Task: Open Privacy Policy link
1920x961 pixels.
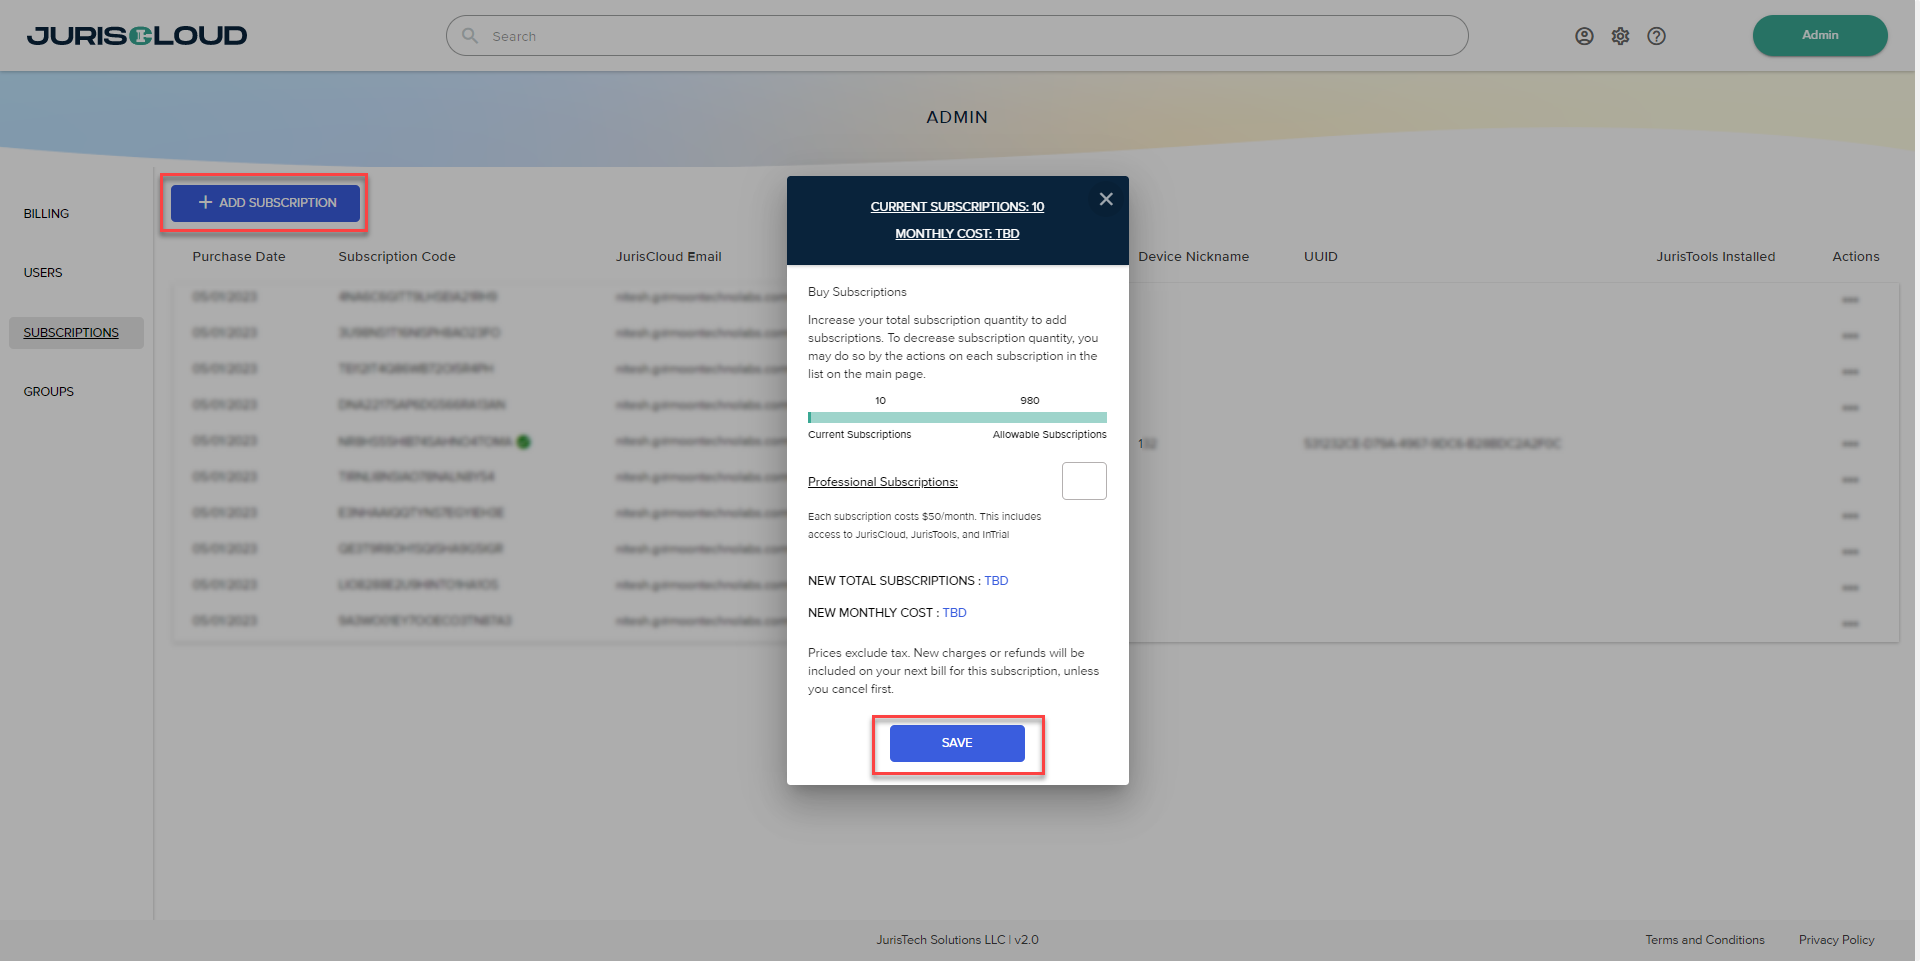Action: pyautogui.click(x=1836, y=940)
